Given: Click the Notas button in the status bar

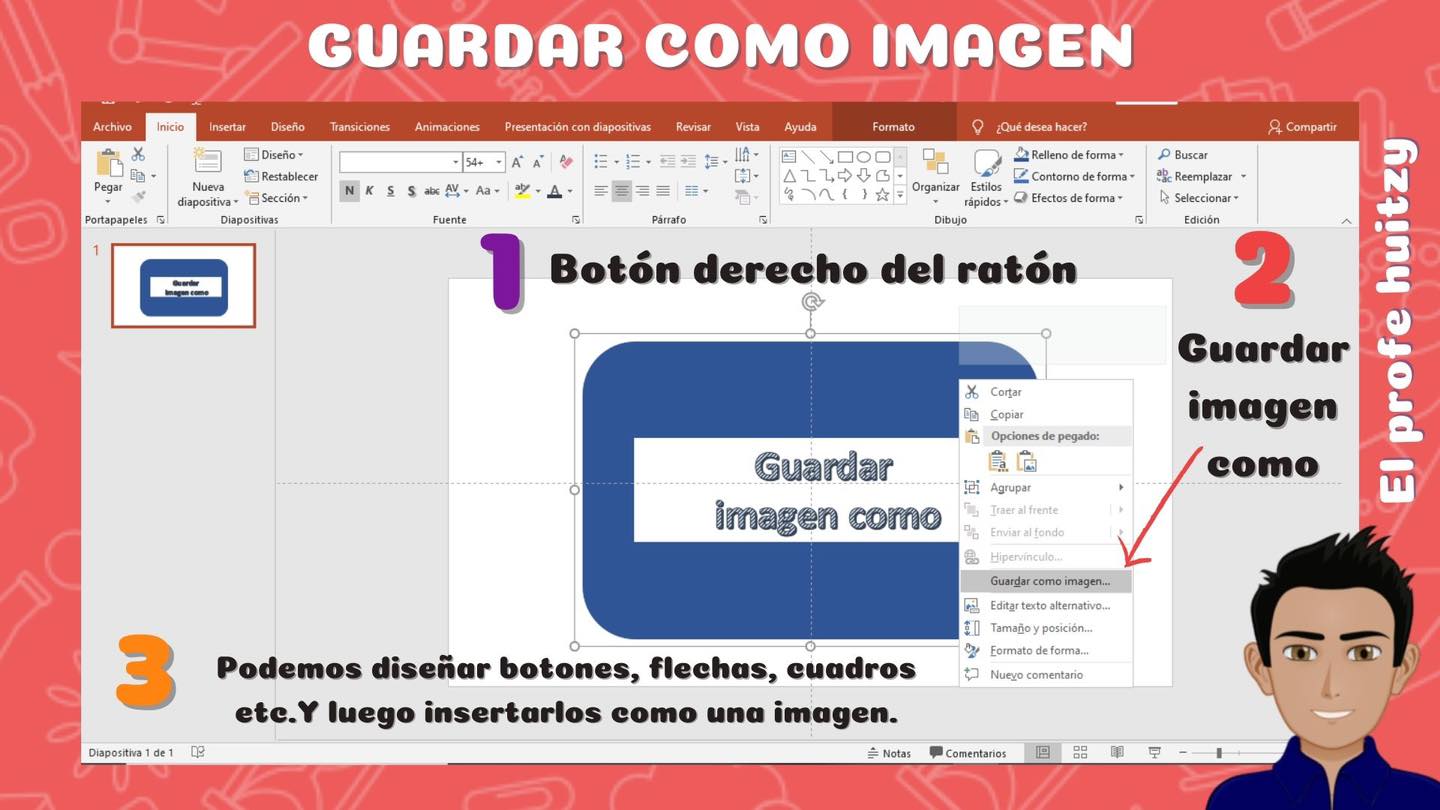Looking at the screenshot, I should click(x=889, y=753).
